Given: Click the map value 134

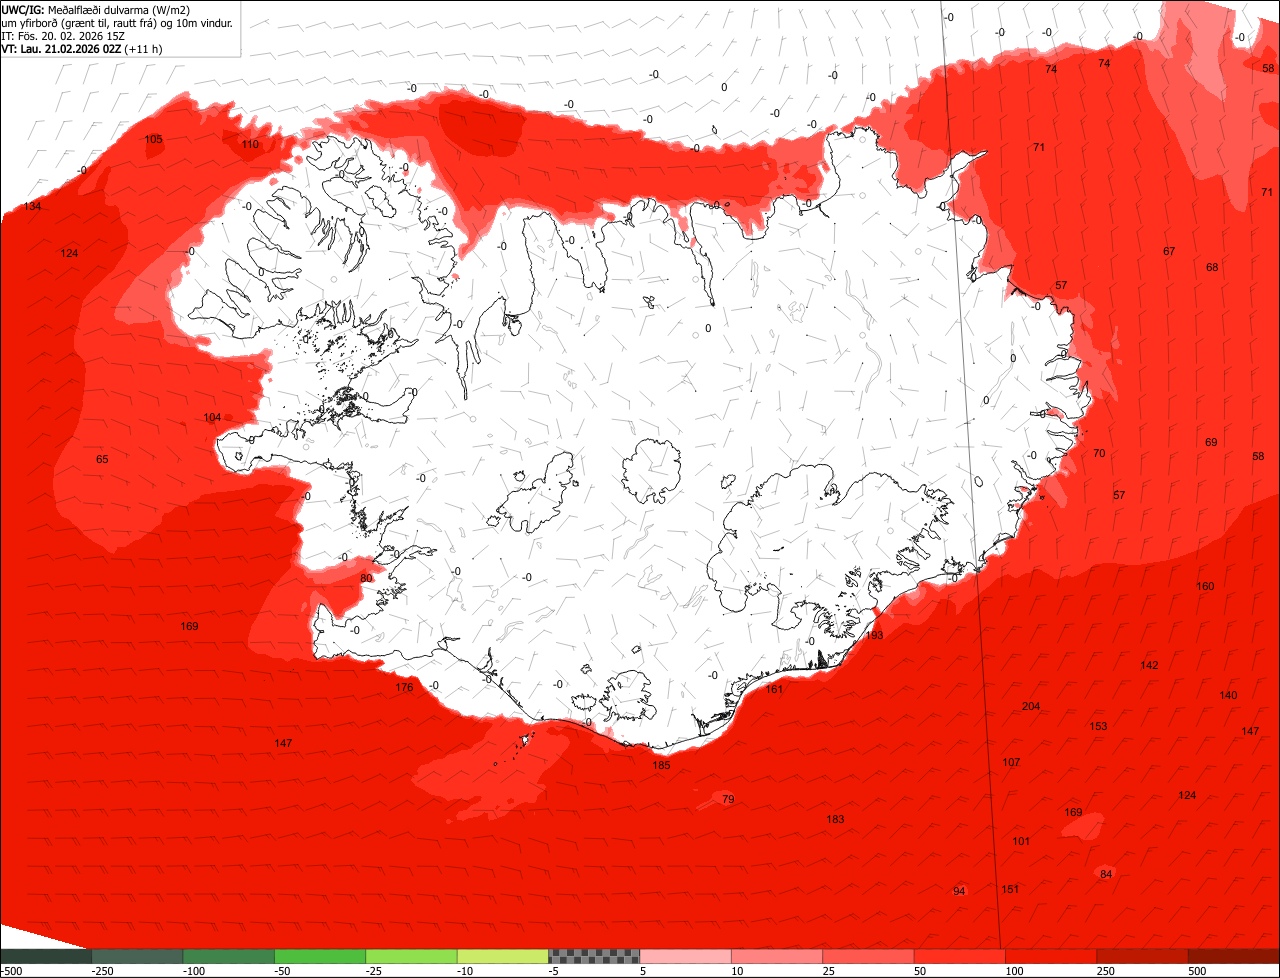Looking at the screenshot, I should pyautogui.click(x=33, y=206).
